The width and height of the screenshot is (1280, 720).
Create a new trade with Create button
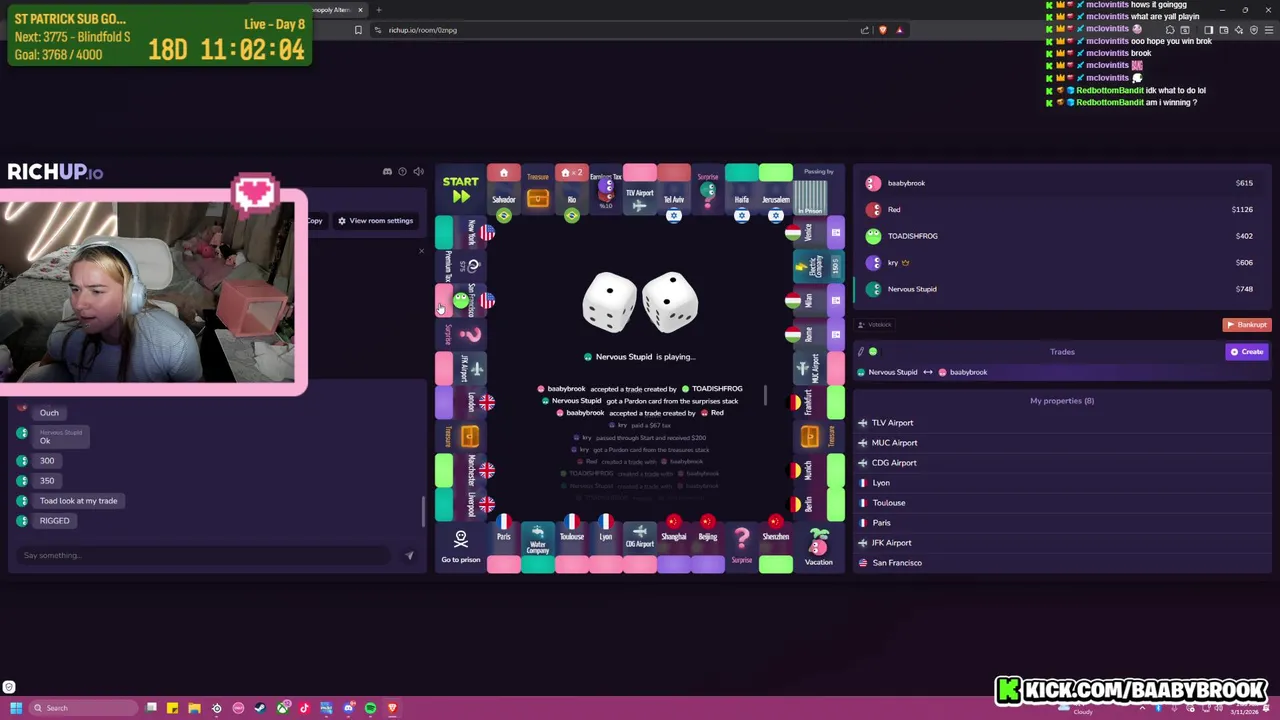click(x=1247, y=352)
